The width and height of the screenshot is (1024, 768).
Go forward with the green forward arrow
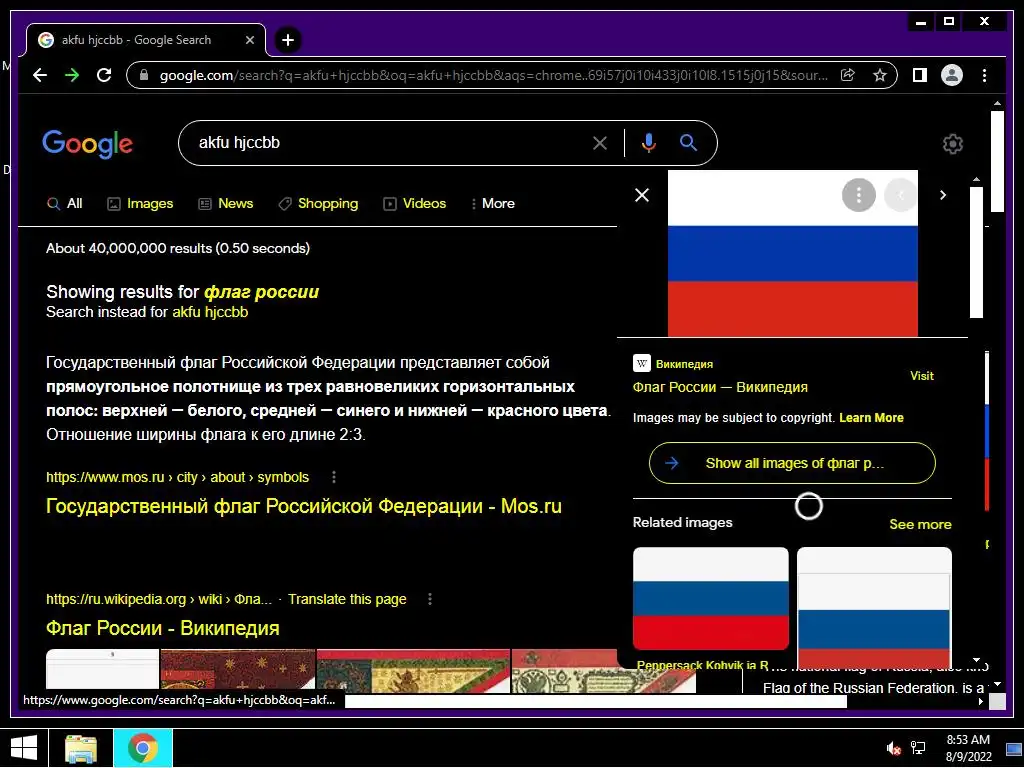tap(72, 75)
